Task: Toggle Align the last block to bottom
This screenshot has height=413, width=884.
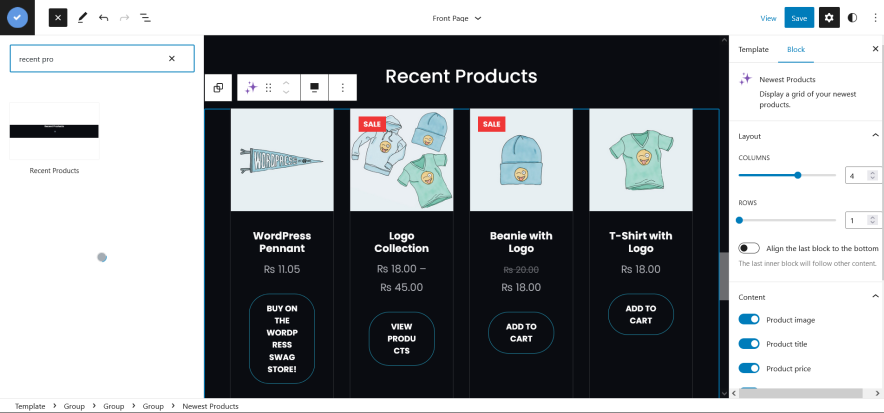Action: click(x=749, y=248)
